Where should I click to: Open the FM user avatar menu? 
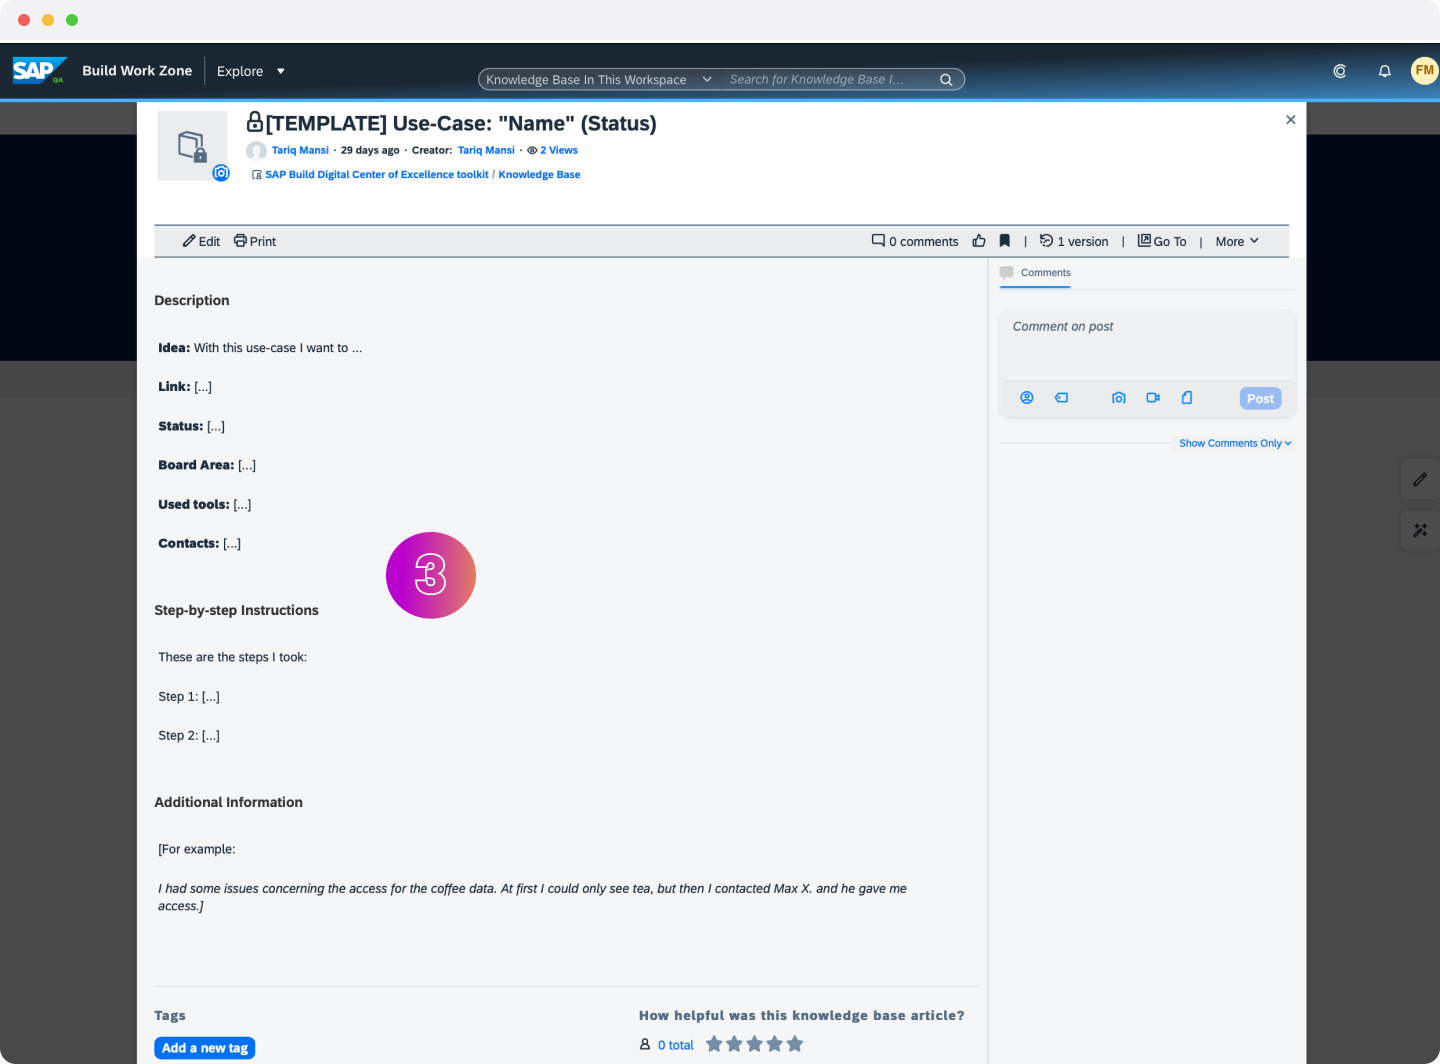click(x=1425, y=70)
